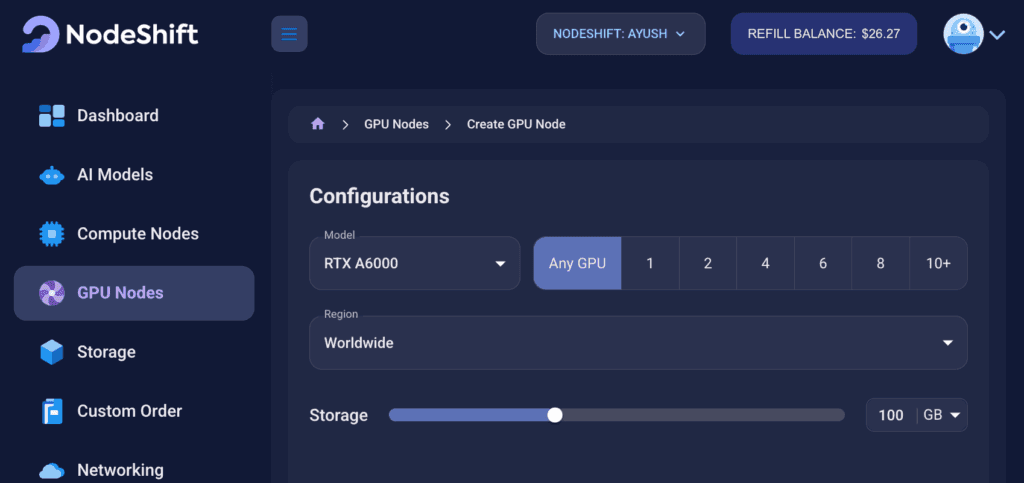Click the Storage slider handle
This screenshot has height=483, width=1024.
[x=555, y=415]
